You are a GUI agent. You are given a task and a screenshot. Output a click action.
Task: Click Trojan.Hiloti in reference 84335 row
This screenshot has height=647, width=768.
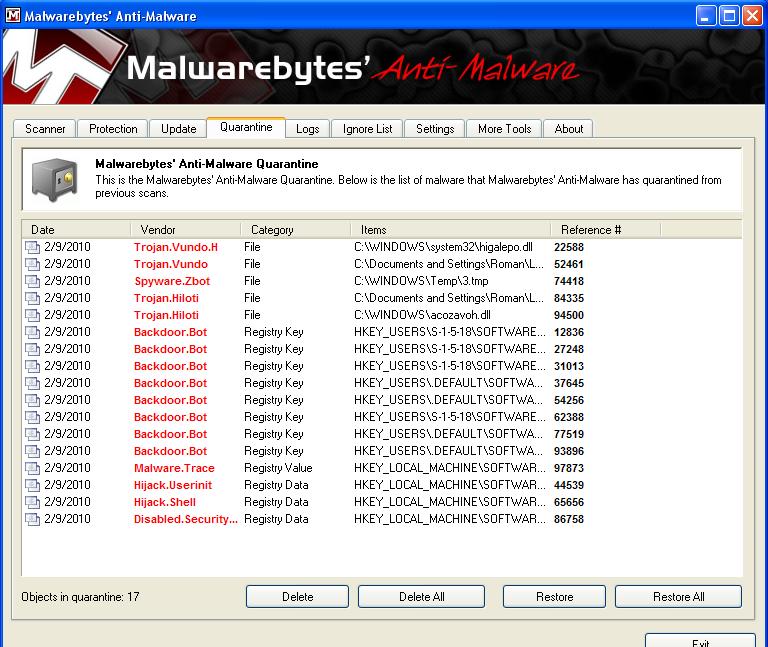[166, 298]
